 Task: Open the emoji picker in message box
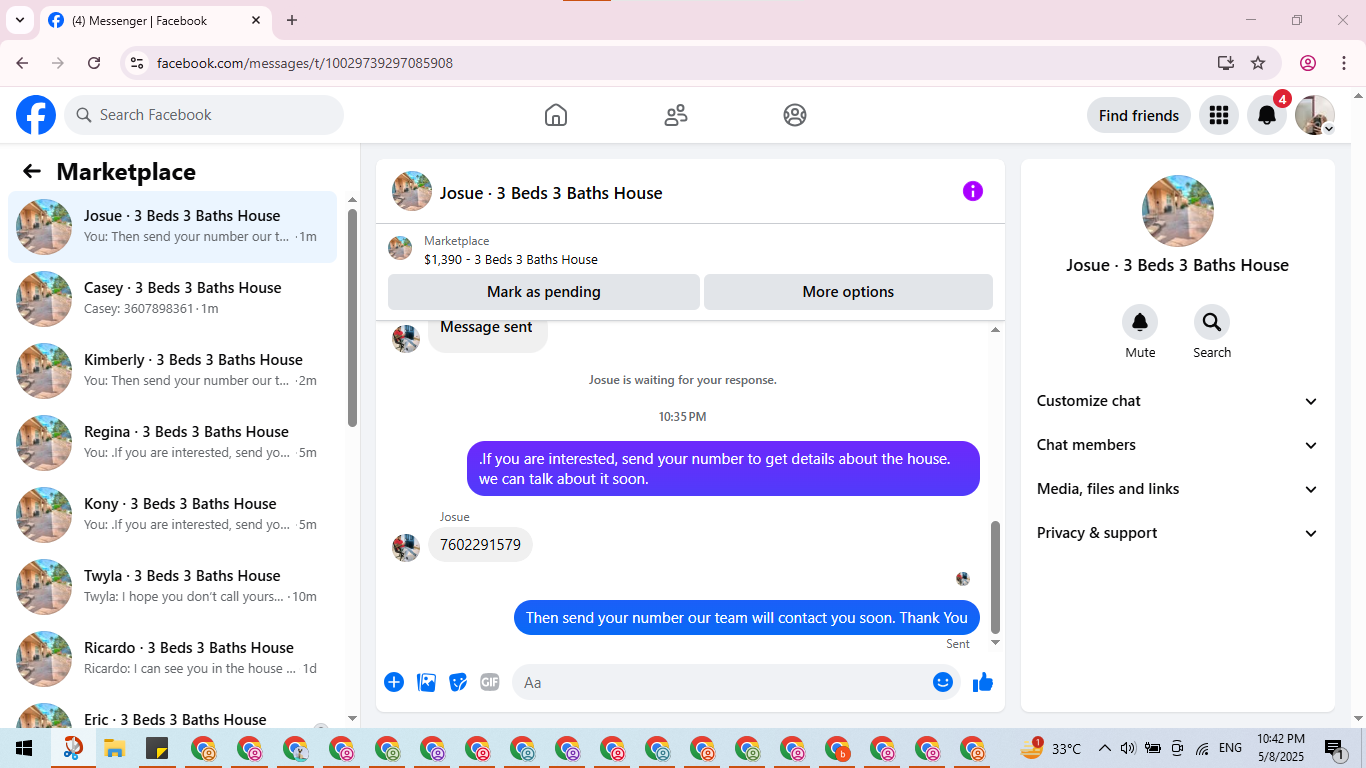click(x=942, y=682)
